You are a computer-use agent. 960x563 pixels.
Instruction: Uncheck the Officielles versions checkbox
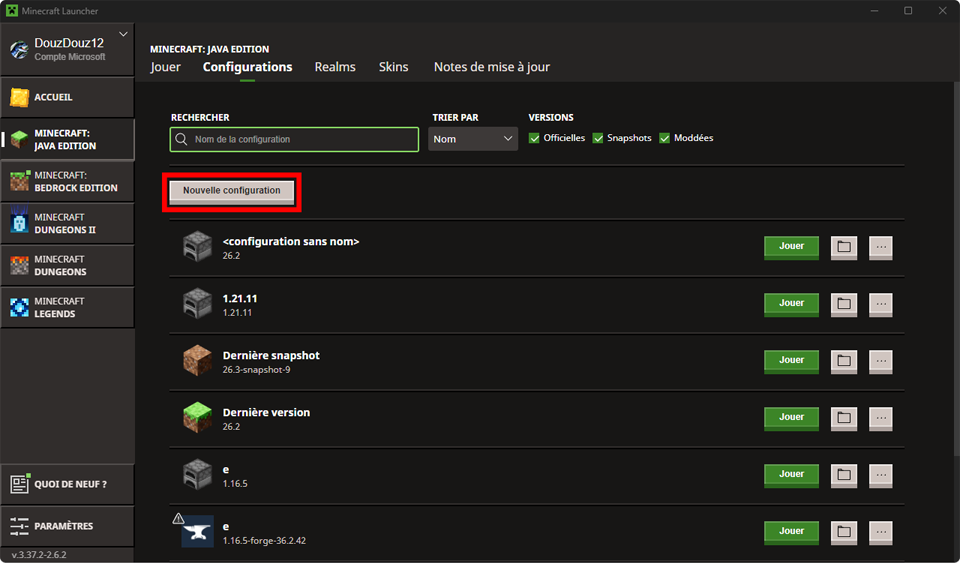point(534,138)
